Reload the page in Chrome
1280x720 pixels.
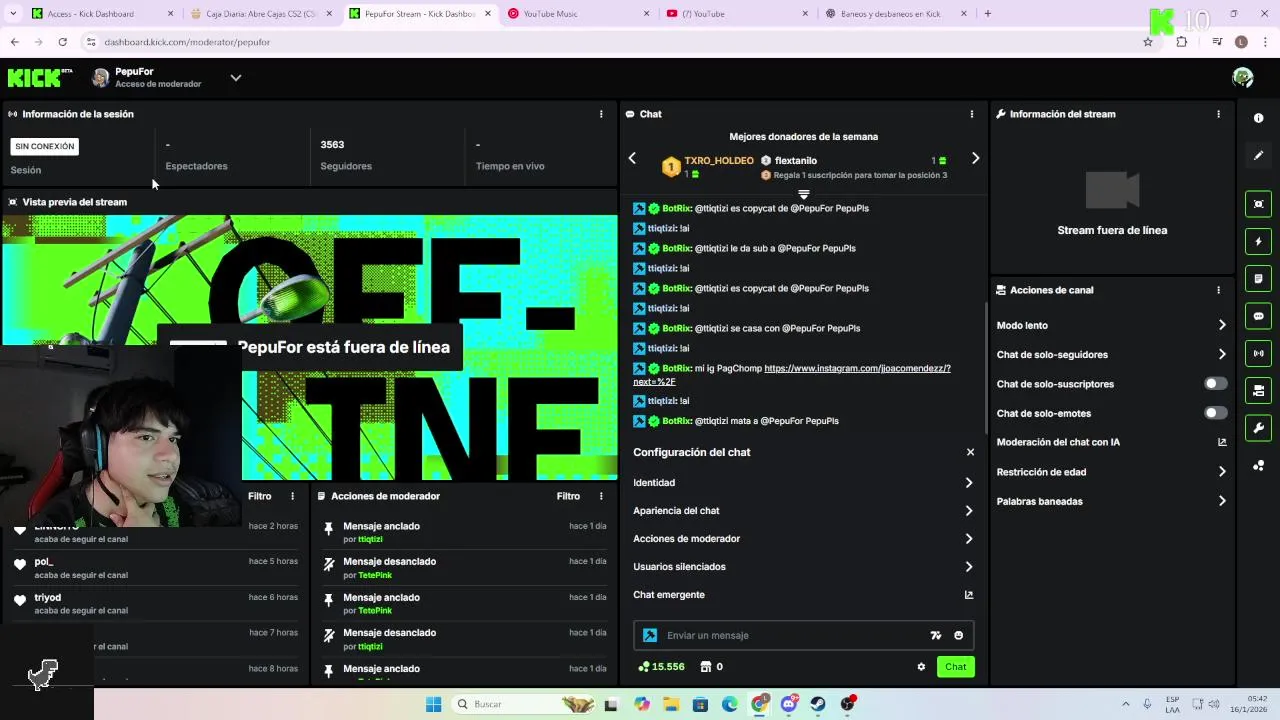pyautogui.click(x=62, y=42)
